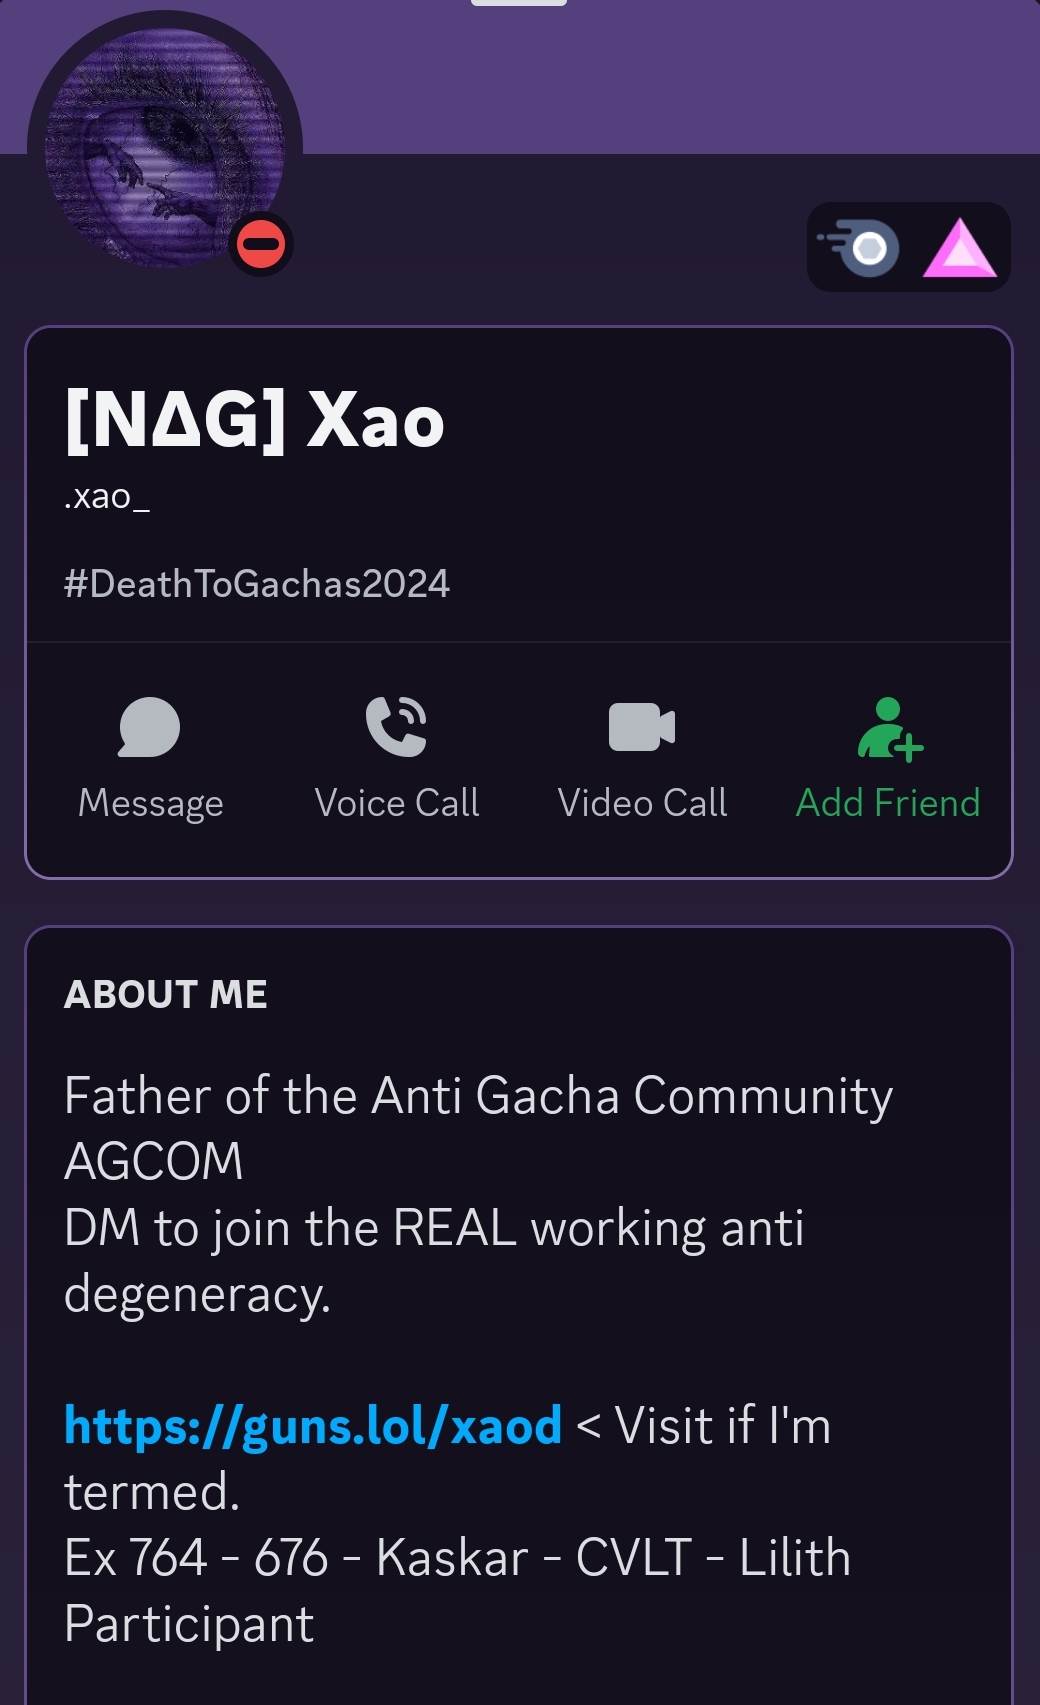Screen dimensions: 1040x1705
Task: Tap the green Add Friend label
Action: [888, 803]
